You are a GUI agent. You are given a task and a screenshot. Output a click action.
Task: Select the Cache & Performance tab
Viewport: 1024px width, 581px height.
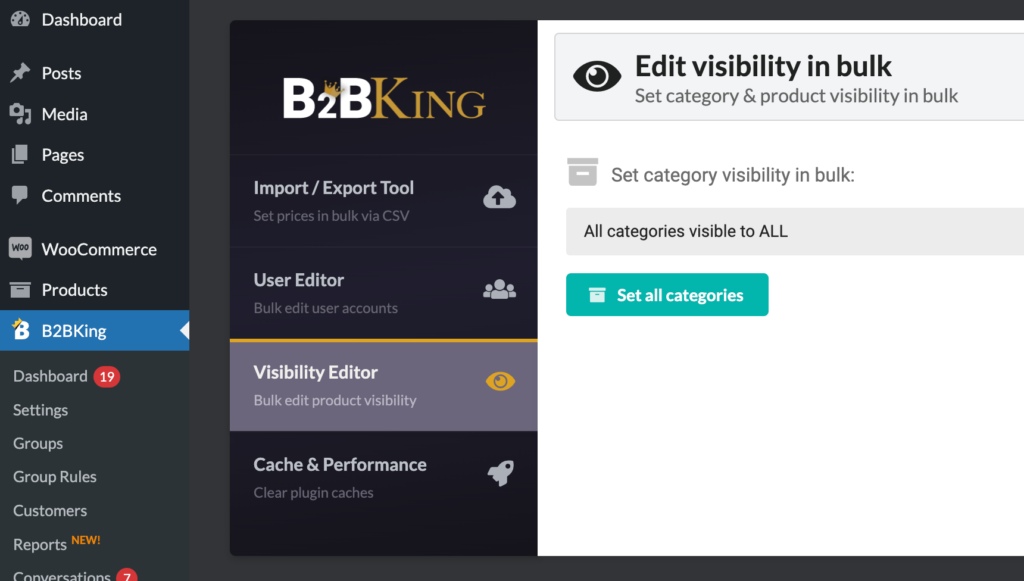(x=383, y=477)
